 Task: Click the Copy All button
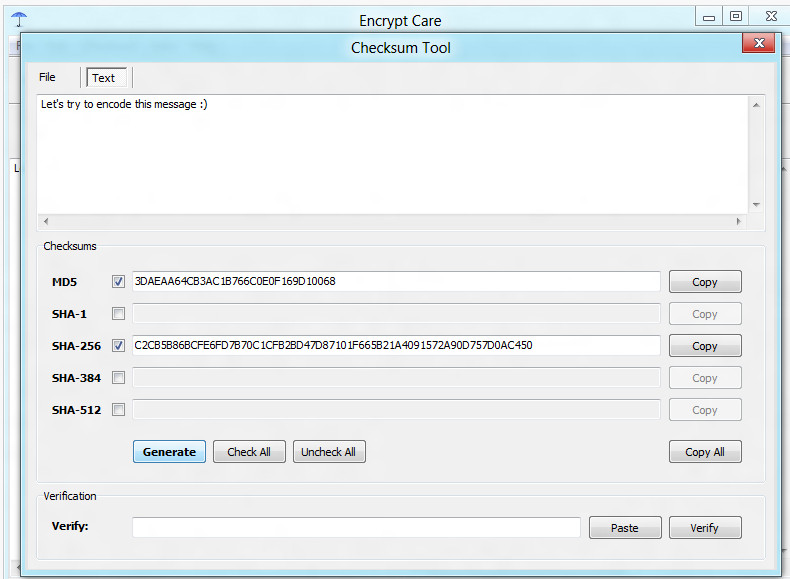705,452
